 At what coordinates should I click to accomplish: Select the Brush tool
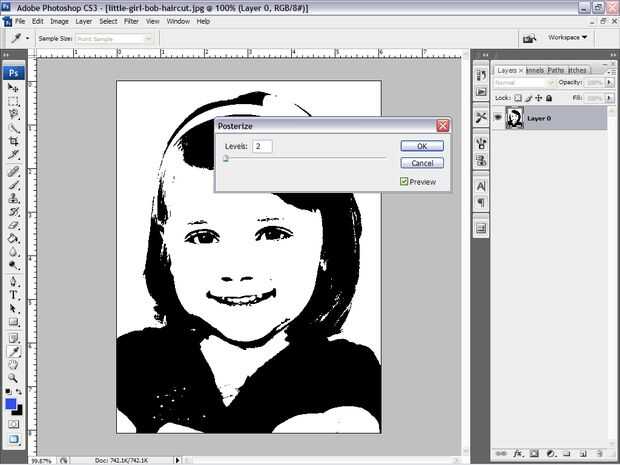(13, 185)
